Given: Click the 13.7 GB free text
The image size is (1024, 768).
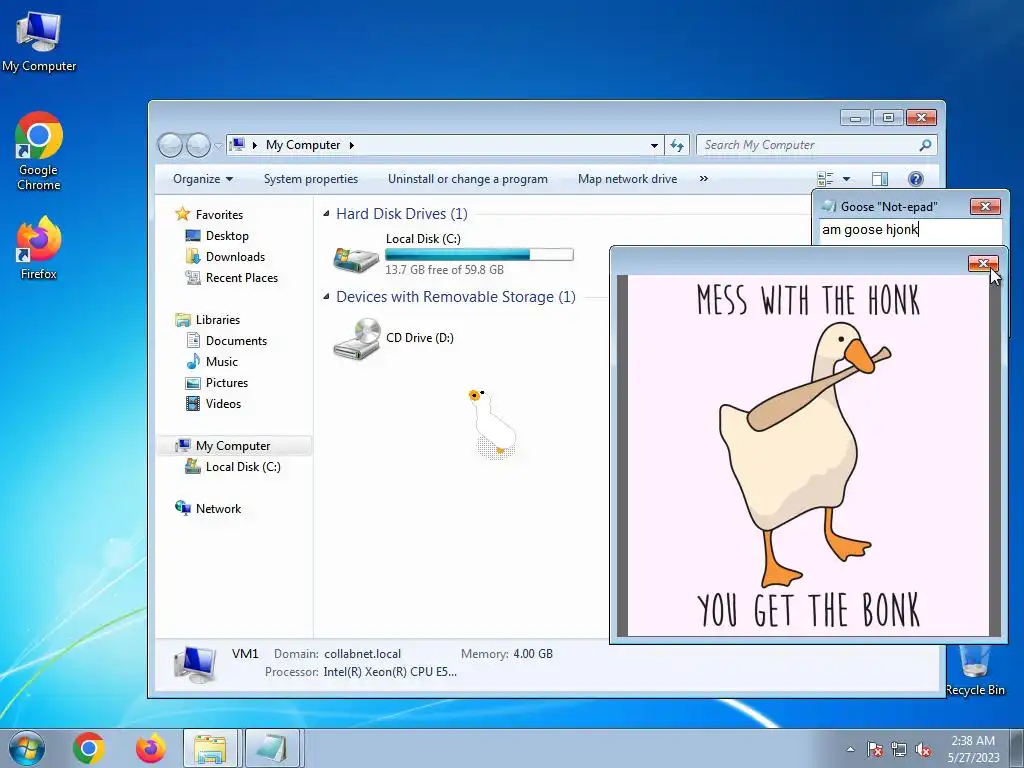Looking at the screenshot, I should [444, 270].
